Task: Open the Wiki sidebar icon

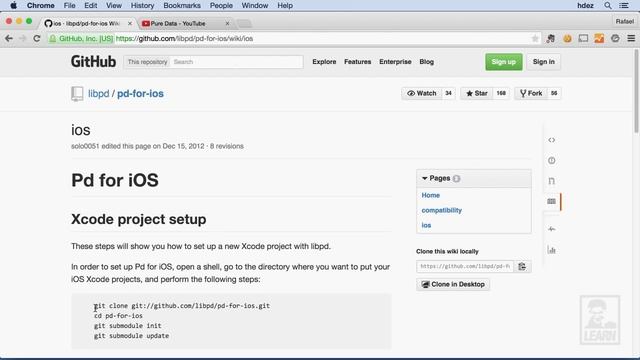Action: [x=551, y=201]
